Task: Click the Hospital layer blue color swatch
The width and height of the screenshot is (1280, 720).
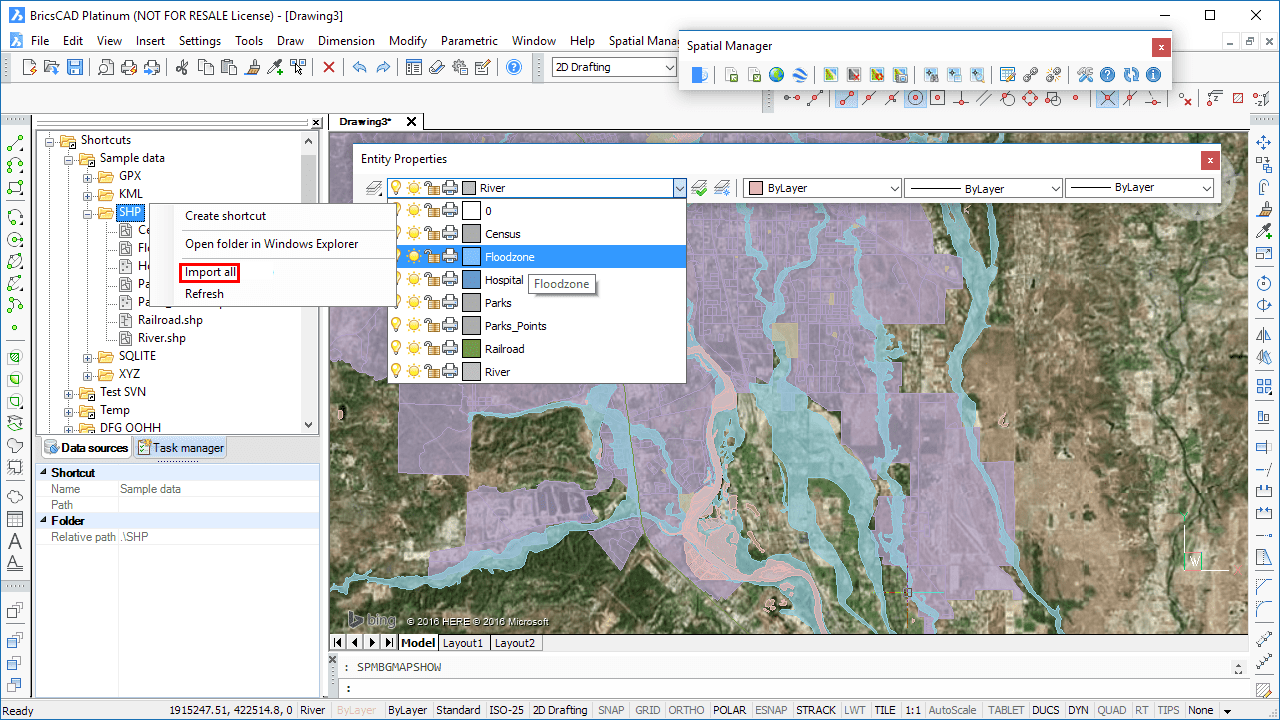Action: [x=472, y=280]
